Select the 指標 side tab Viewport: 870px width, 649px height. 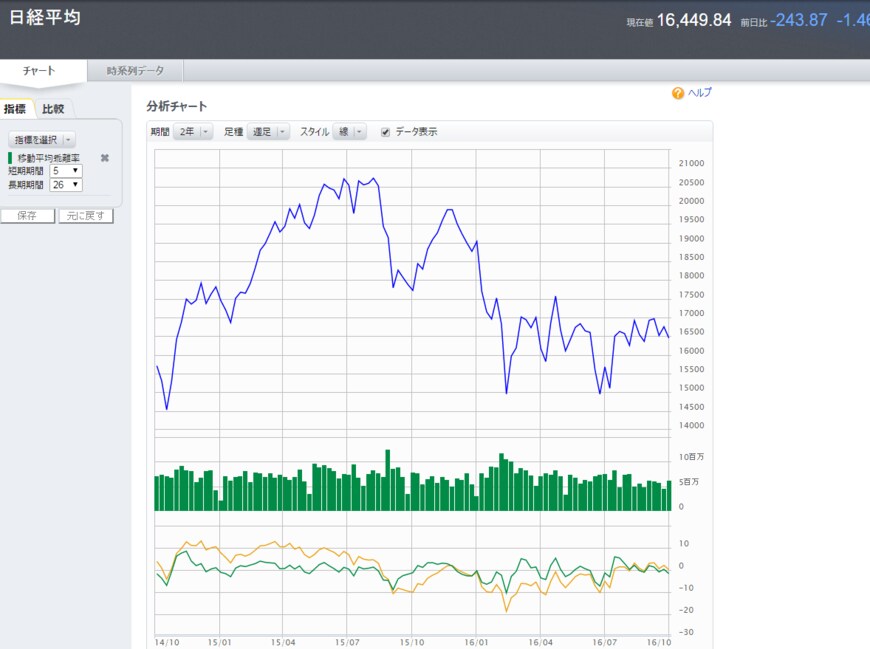pos(15,109)
